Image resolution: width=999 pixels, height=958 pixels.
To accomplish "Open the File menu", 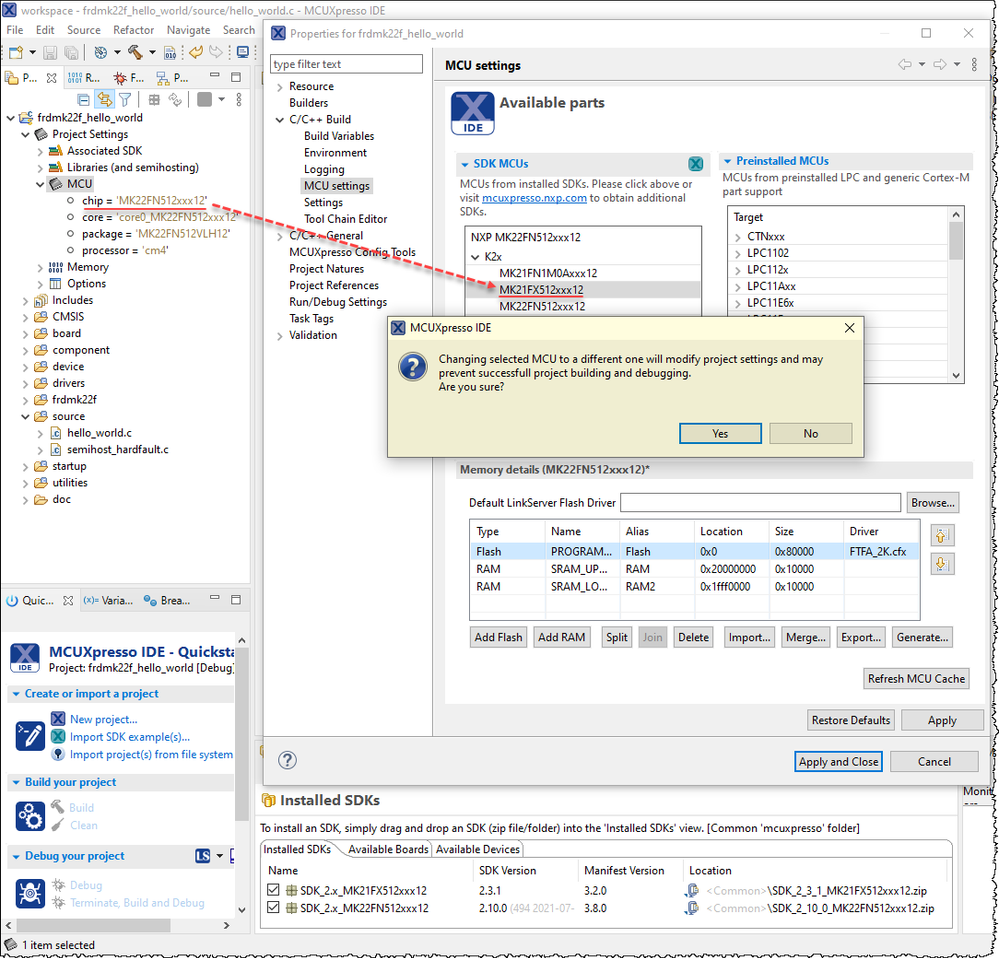I will pos(15,30).
